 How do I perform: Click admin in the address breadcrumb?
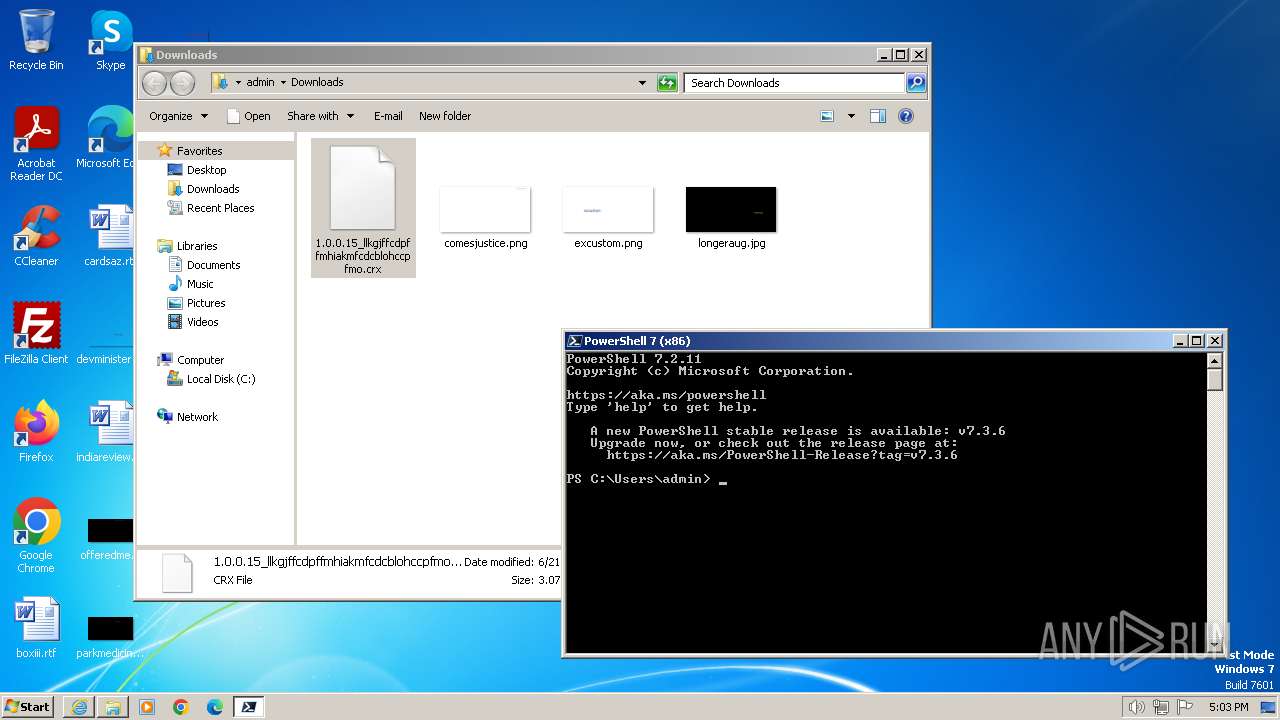260,82
